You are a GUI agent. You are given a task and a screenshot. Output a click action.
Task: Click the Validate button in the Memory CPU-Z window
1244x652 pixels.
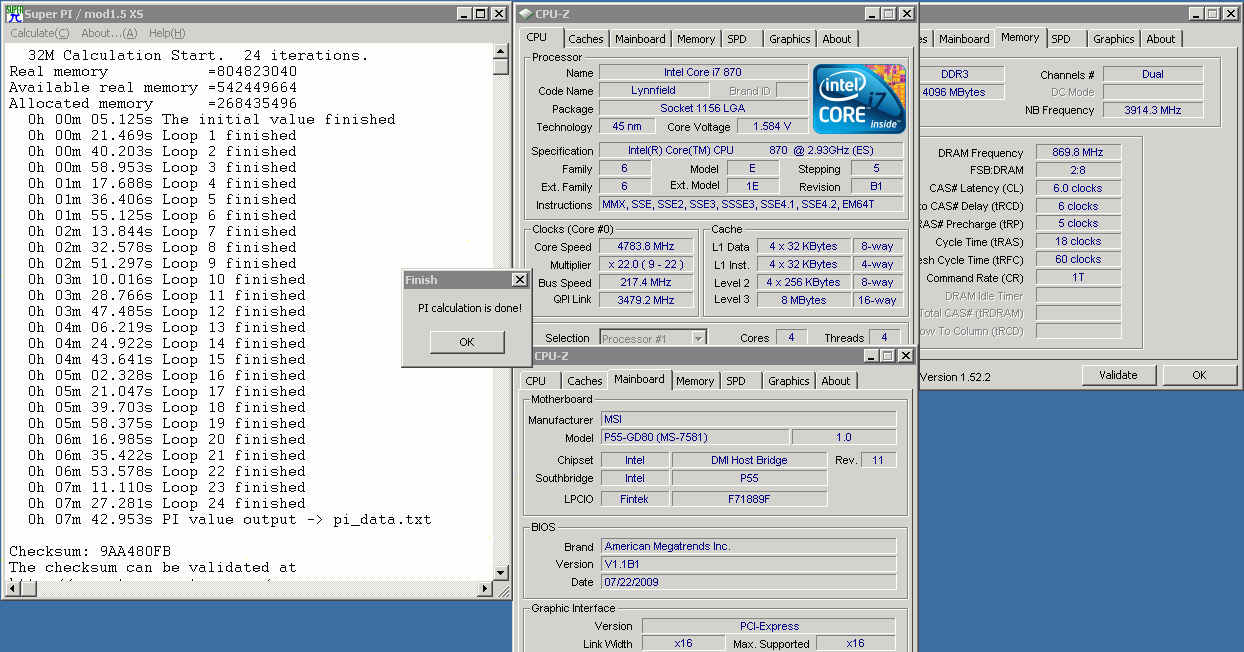click(1118, 375)
